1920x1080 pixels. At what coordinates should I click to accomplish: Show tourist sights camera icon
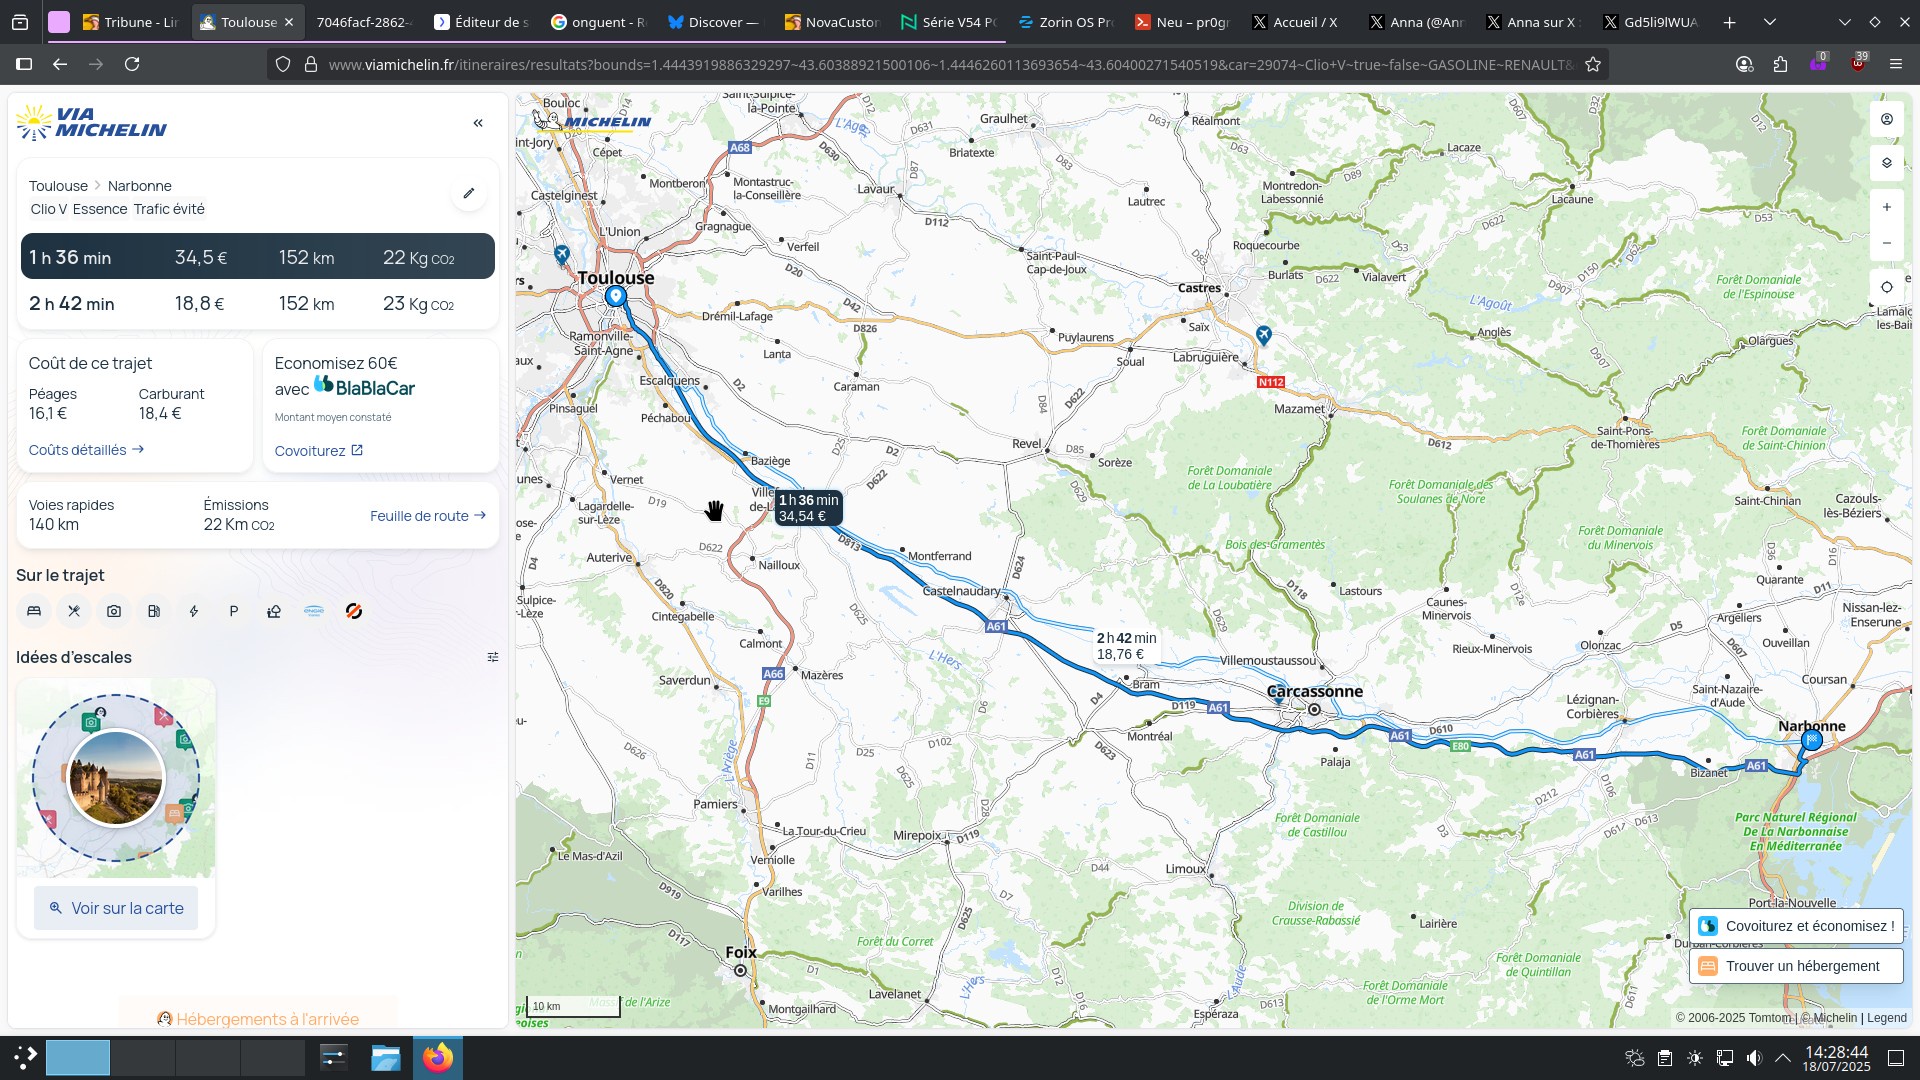(x=114, y=611)
